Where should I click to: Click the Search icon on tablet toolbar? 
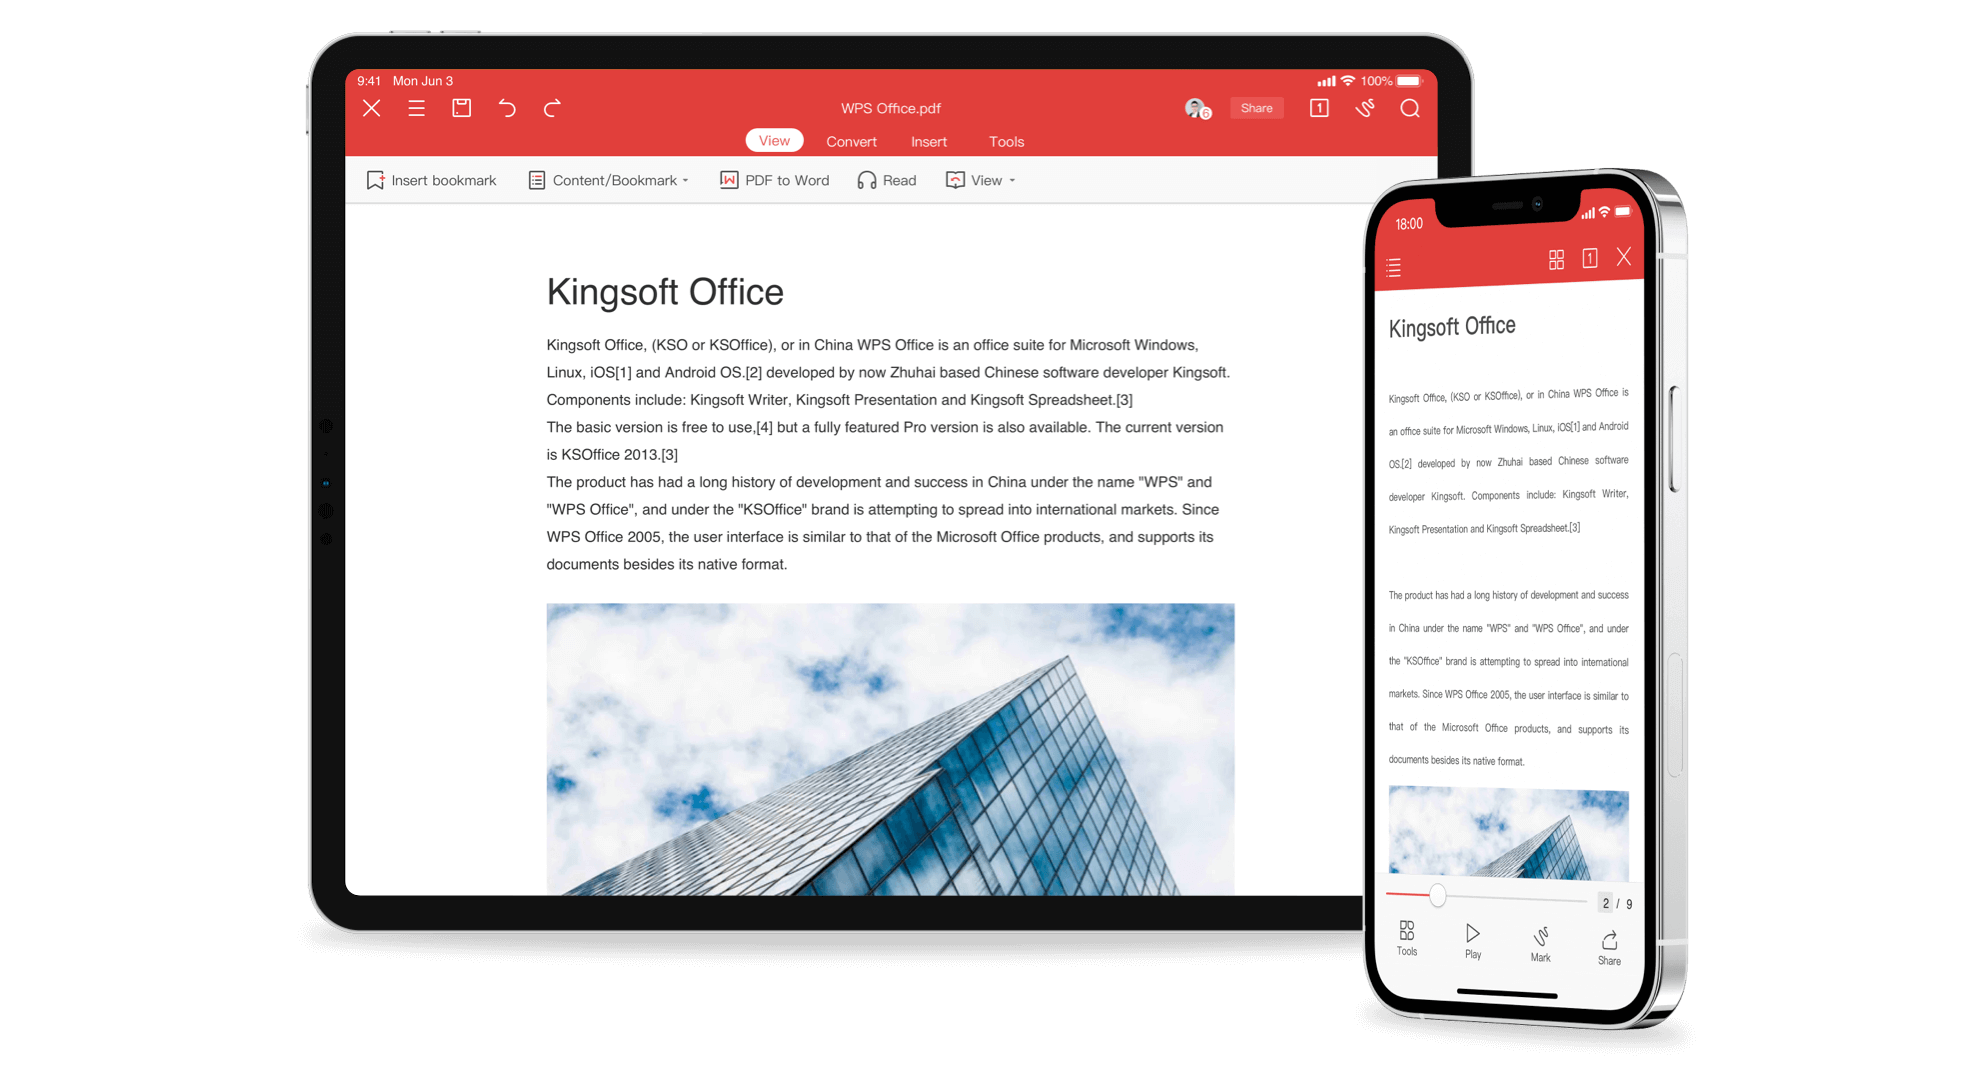[x=1411, y=109]
